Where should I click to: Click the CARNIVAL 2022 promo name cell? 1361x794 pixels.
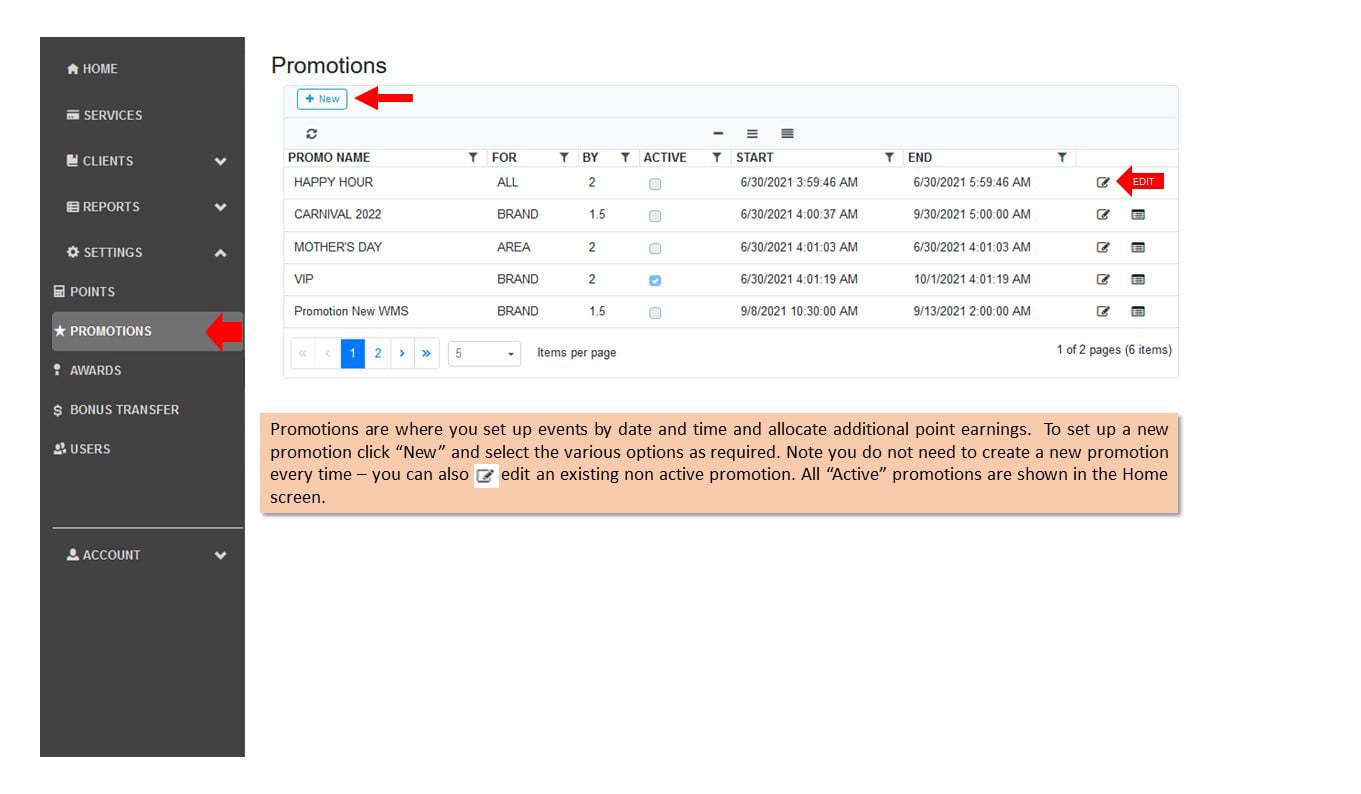[x=338, y=214]
